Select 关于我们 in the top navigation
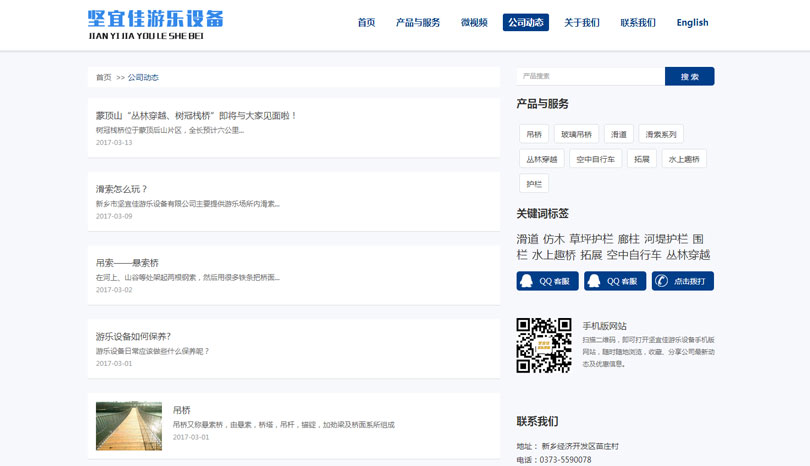This screenshot has width=810, height=466. coord(581,23)
